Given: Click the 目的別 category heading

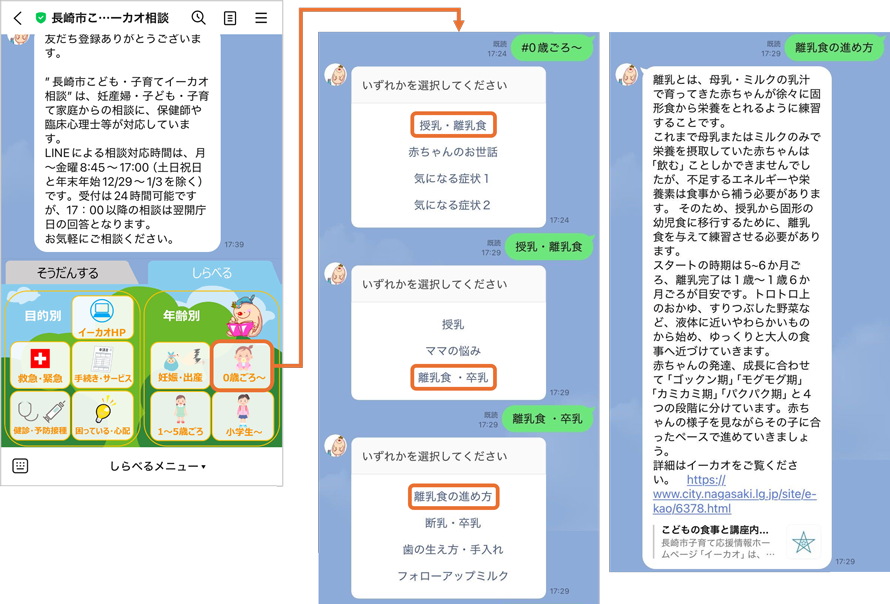Looking at the screenshot, I should click(x=43, y=316).
